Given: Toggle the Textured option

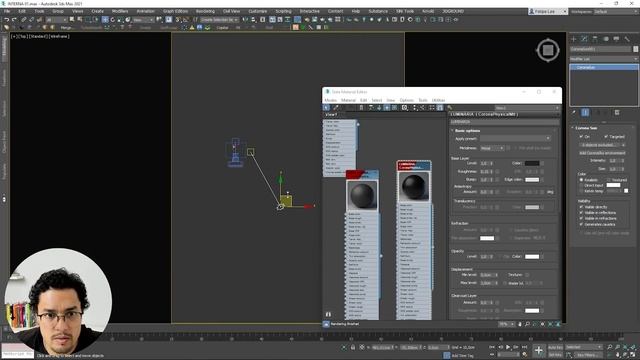Looking at the screenshot, I should point(609,180).
